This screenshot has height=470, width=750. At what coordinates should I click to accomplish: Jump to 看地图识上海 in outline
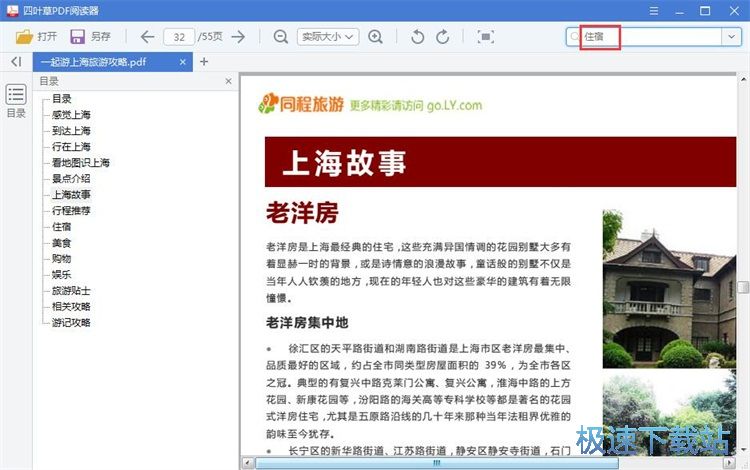[x=81, y=163]
